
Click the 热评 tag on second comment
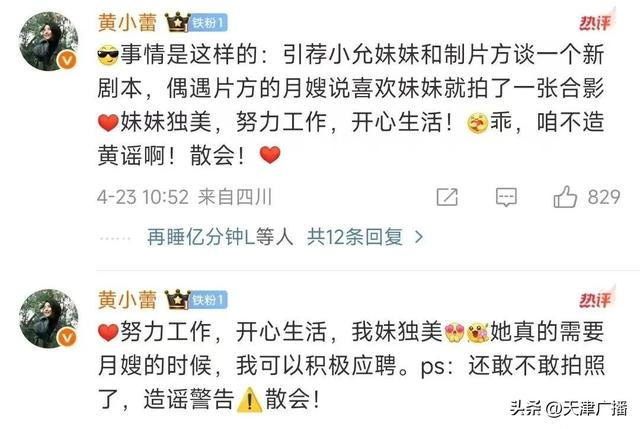coord(596,298)
